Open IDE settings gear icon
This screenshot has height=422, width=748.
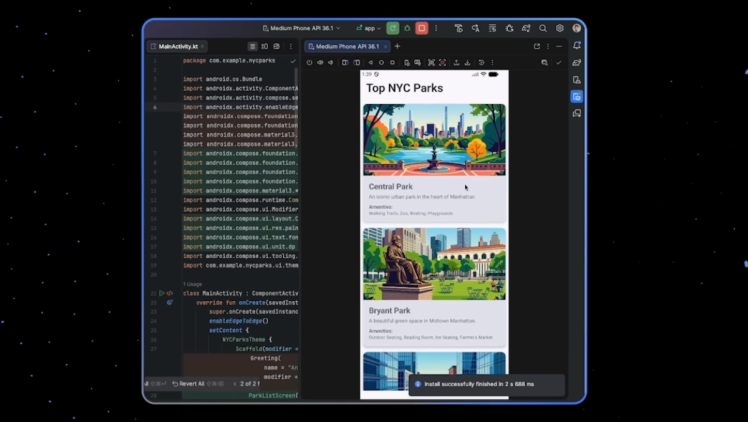click(x=560, y=28)
